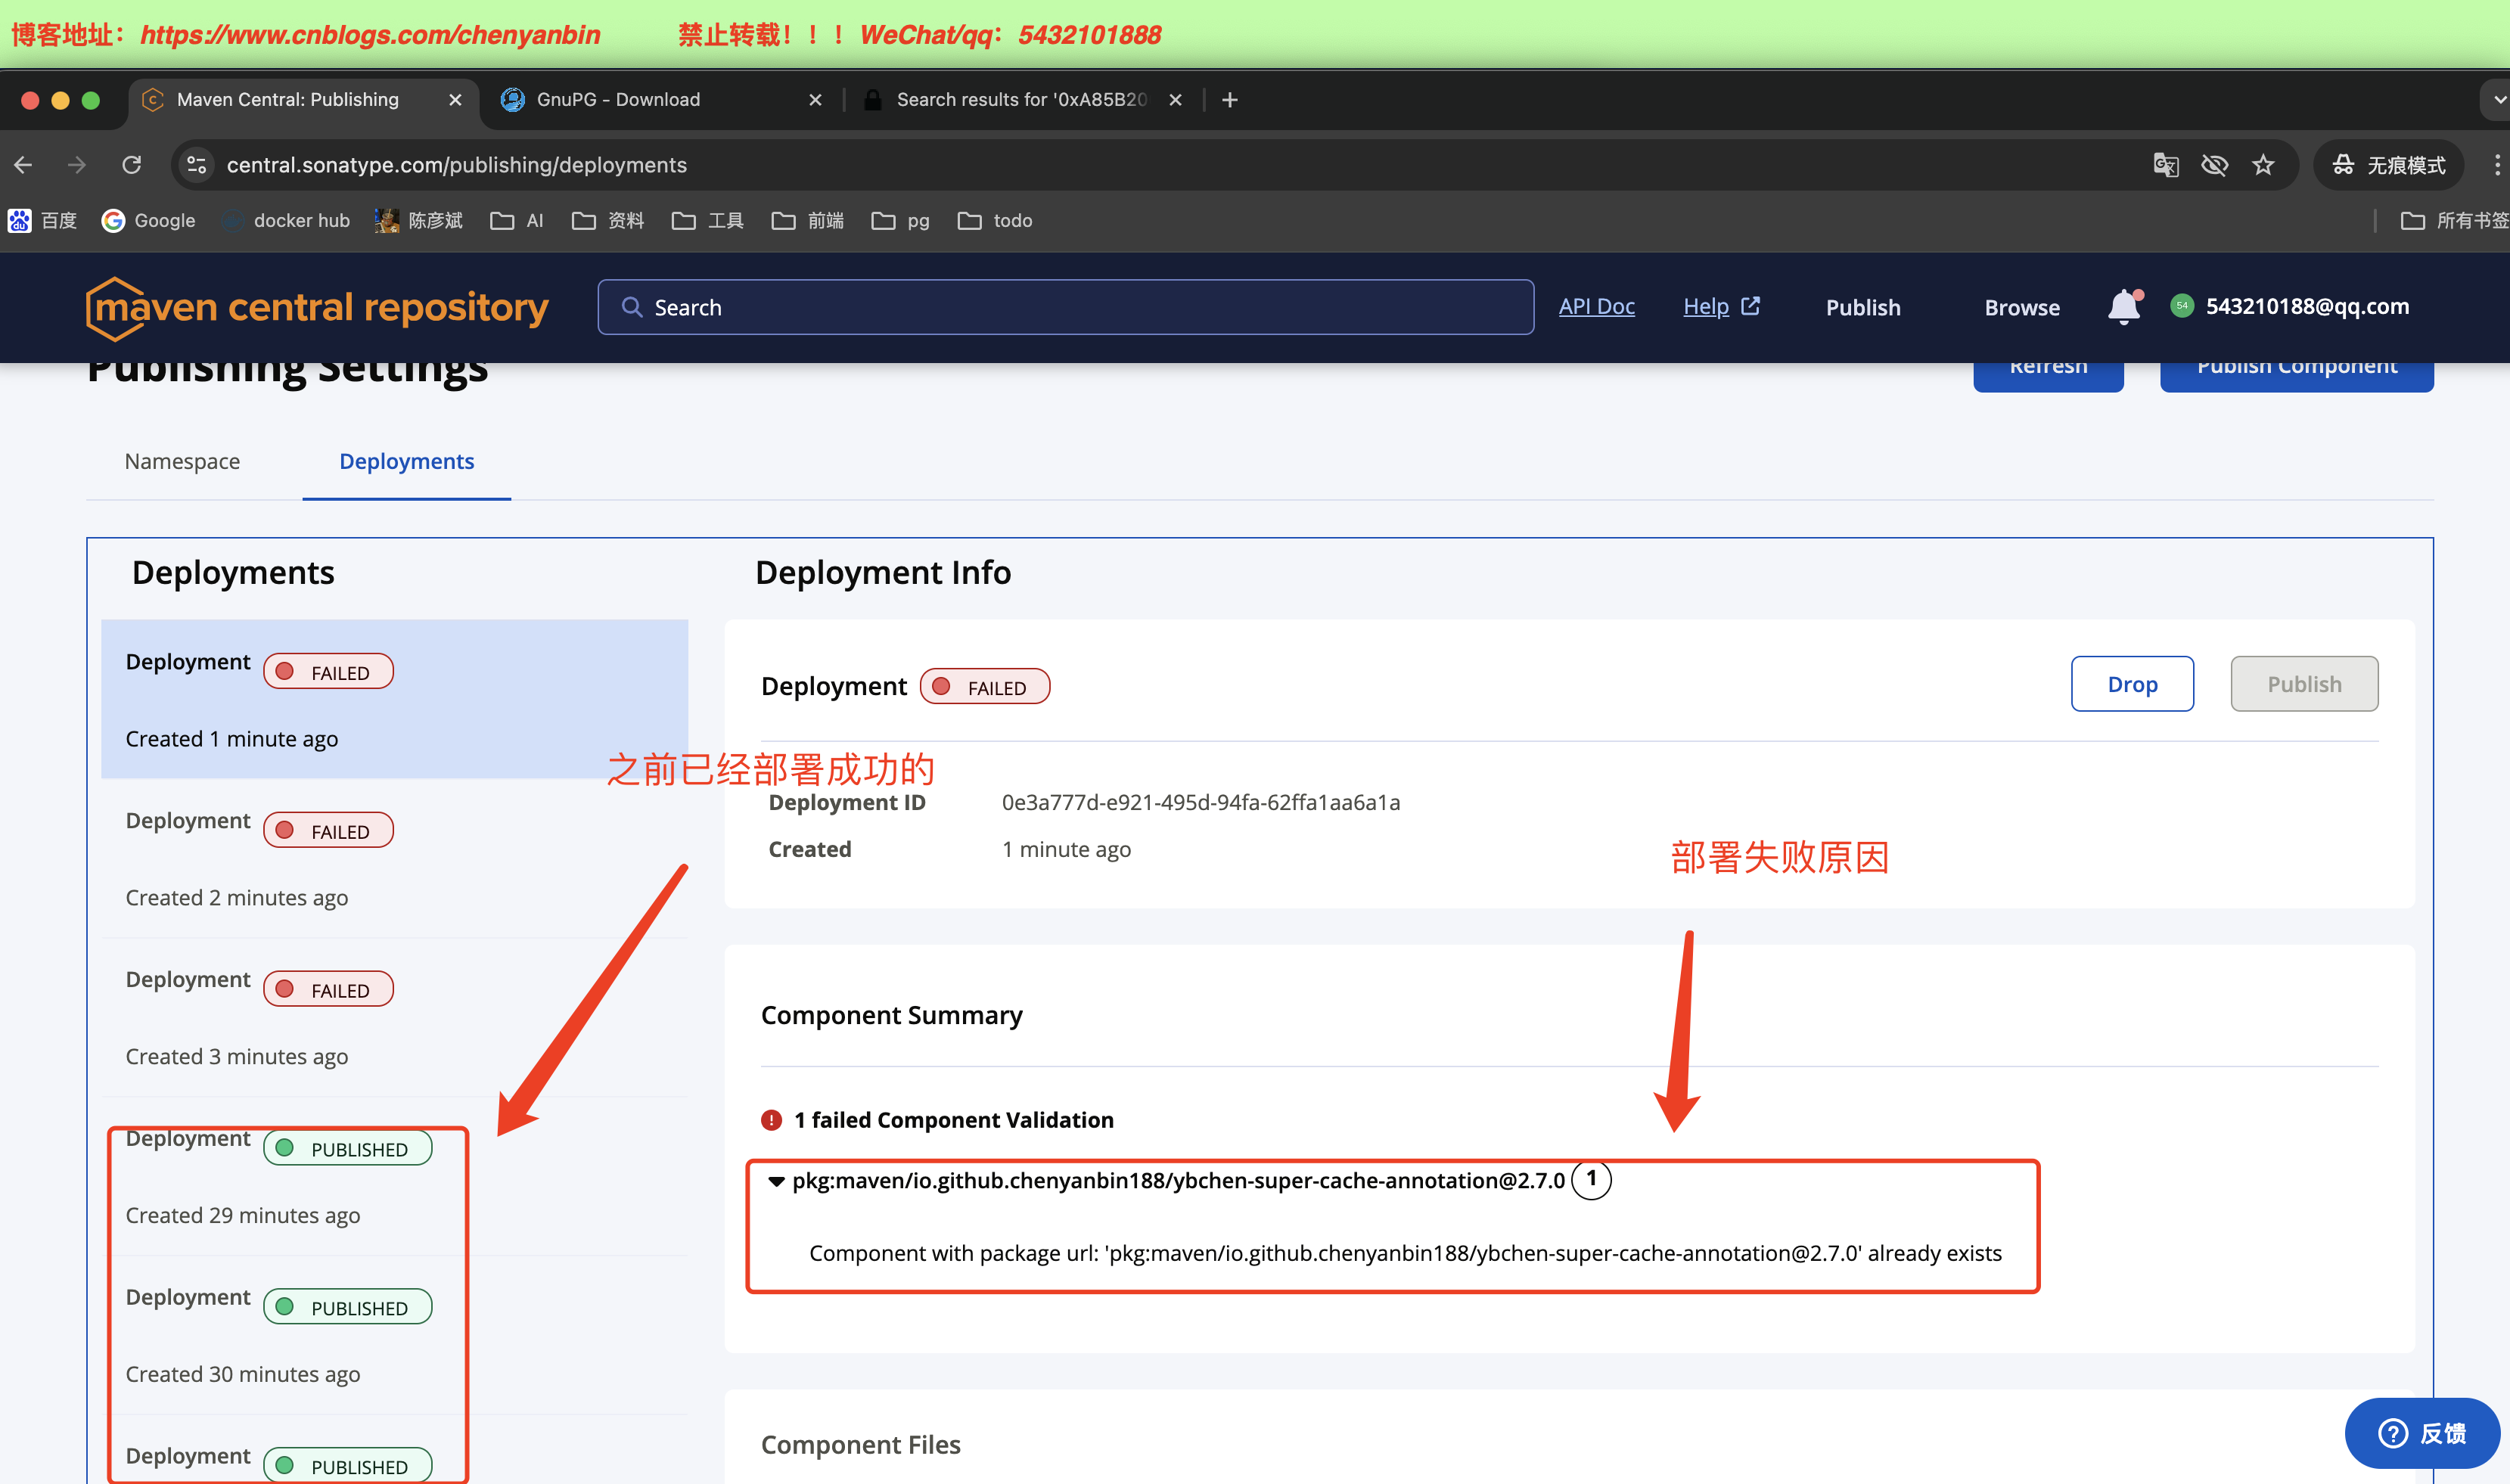Click the Maven repository Search field
This screenshot has width=2510, height=1484.
[1066, 307]
